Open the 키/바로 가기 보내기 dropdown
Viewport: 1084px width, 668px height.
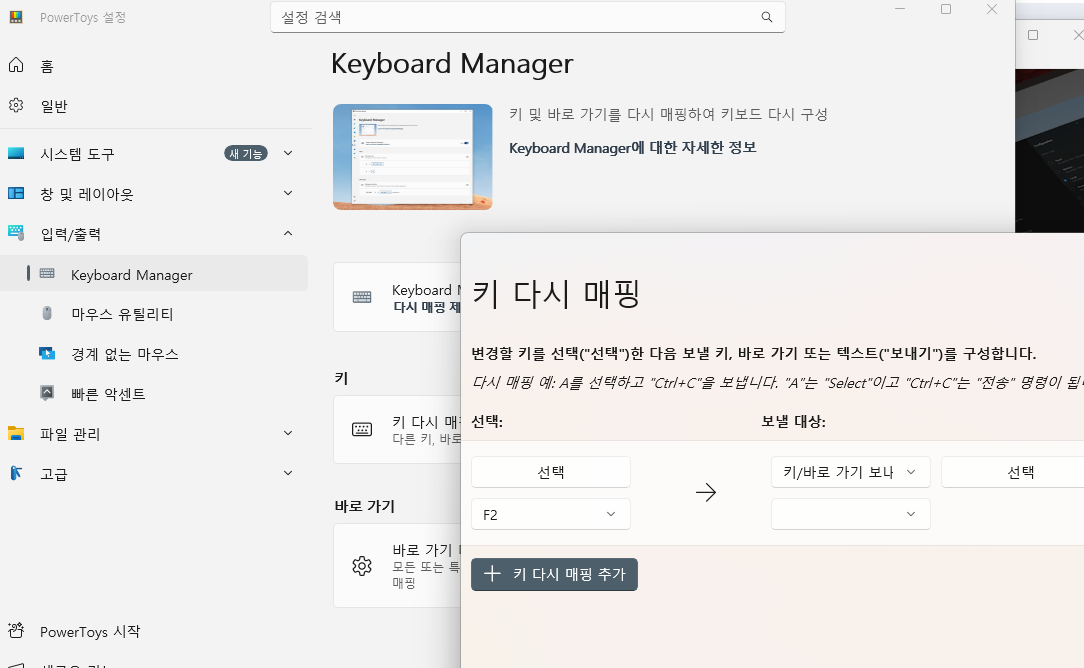click(850, 472)
